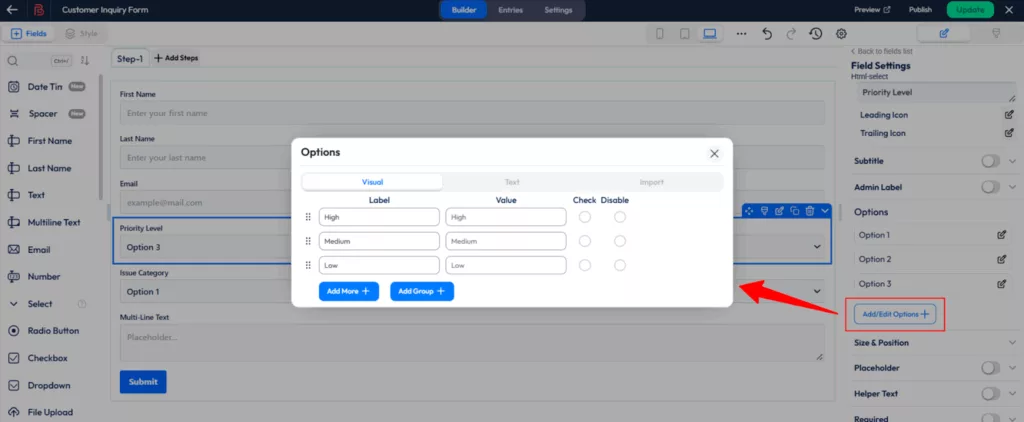
Task: Click drag handle of the High row
Action: click(308, 217)
